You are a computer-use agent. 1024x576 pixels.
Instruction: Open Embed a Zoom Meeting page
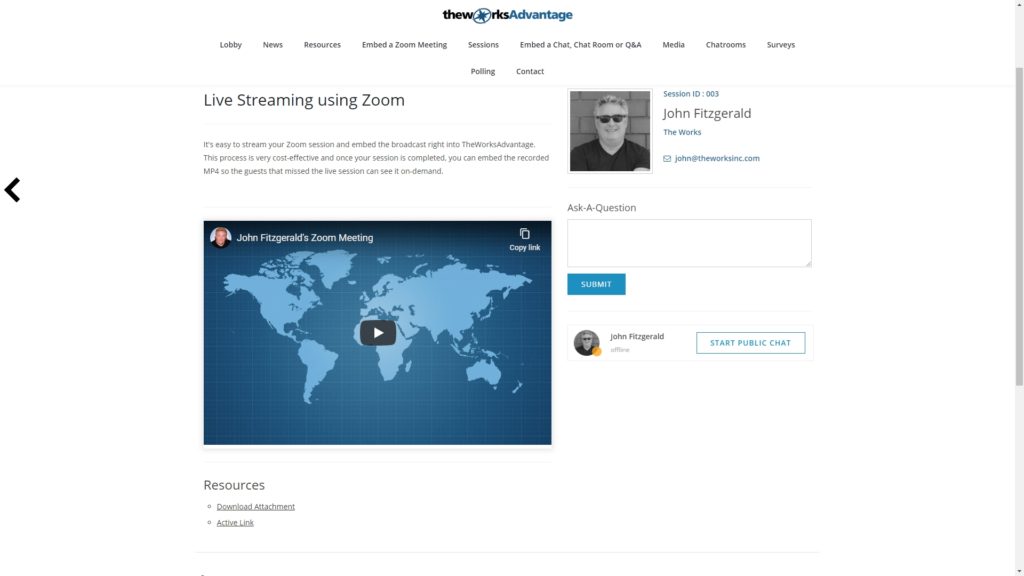[x=404, y=44]
